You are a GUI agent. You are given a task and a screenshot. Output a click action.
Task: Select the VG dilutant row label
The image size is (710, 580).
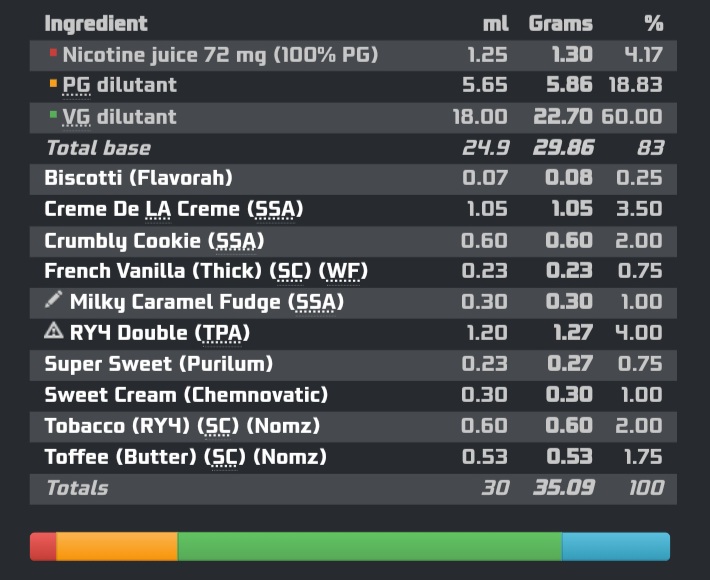[x=120, y=117]
